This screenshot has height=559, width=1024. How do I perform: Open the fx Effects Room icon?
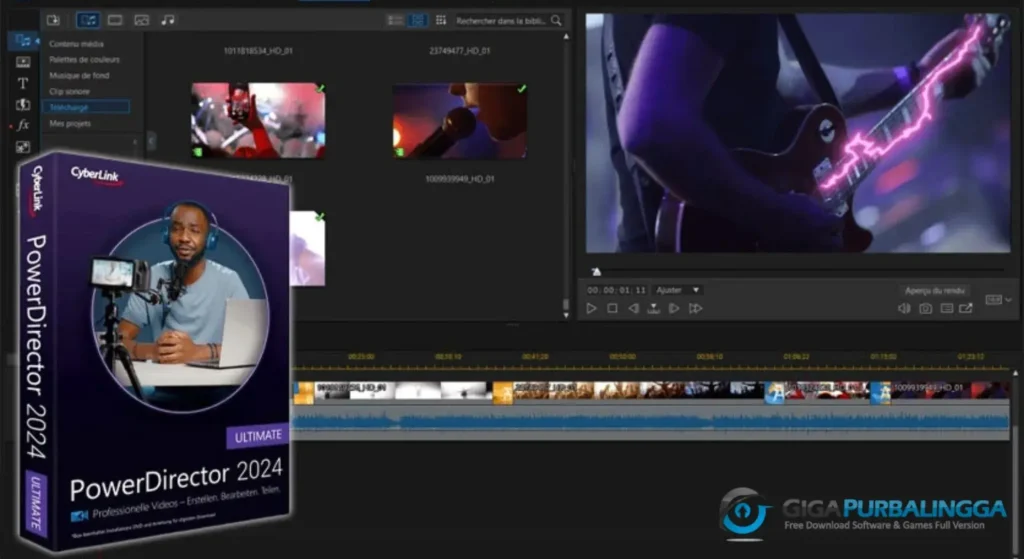point(23,125)
